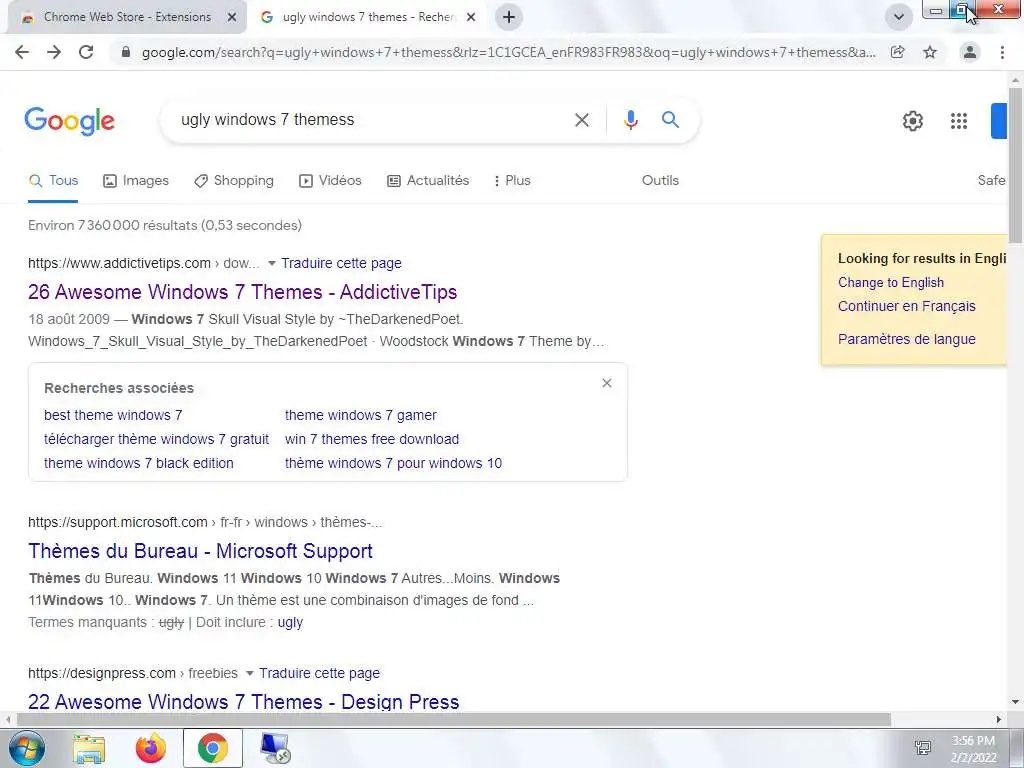The width and height of the screenshot is (1024, 768).
Task: Go forward with the browser forward arrow
Action: tap(54, 52)
